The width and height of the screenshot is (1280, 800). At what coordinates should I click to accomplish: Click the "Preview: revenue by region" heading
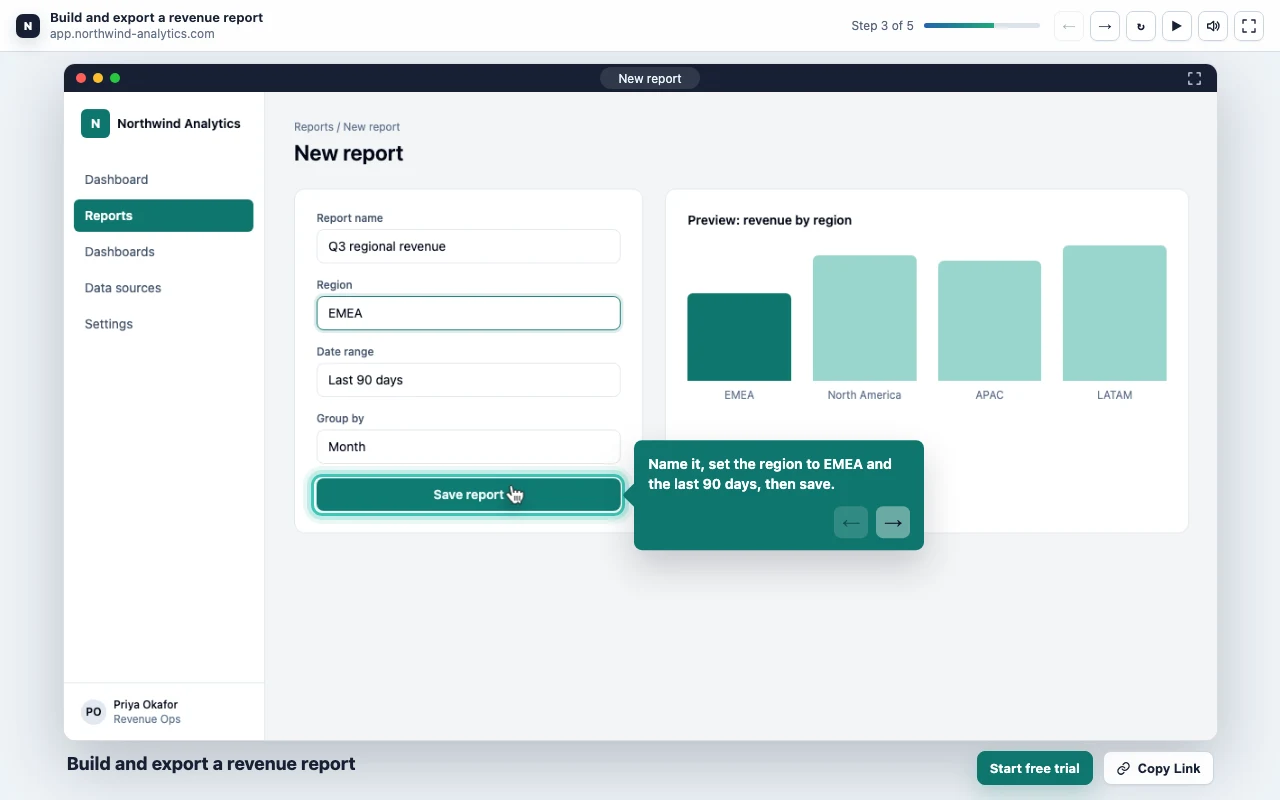tap(770, 220)
